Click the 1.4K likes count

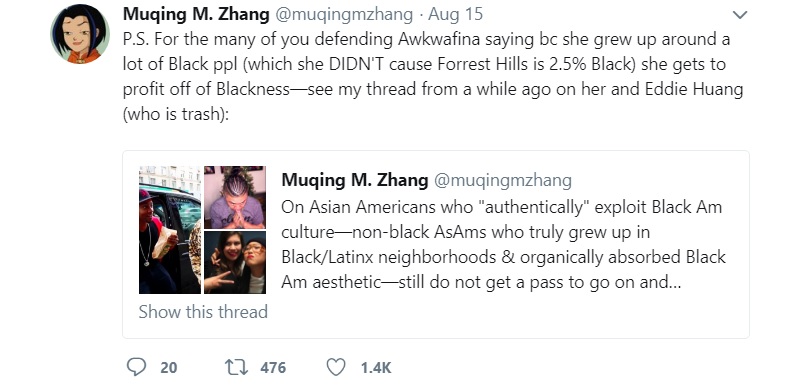[376, 368]
